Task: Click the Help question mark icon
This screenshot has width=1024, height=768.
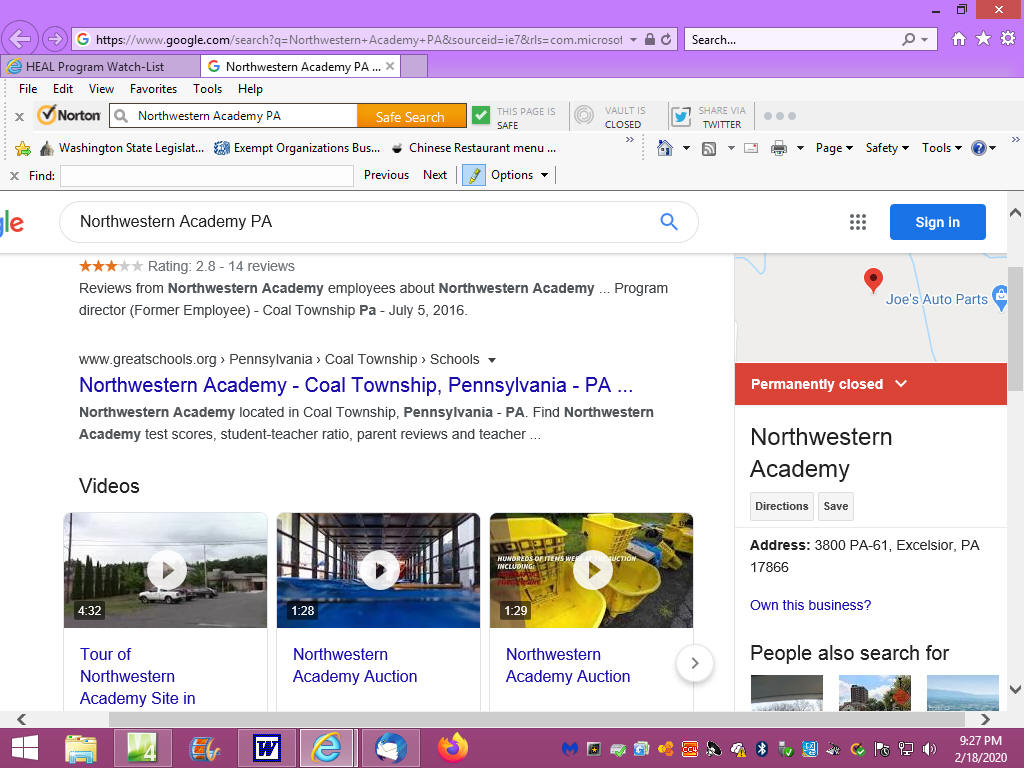Action: point(978,148)
